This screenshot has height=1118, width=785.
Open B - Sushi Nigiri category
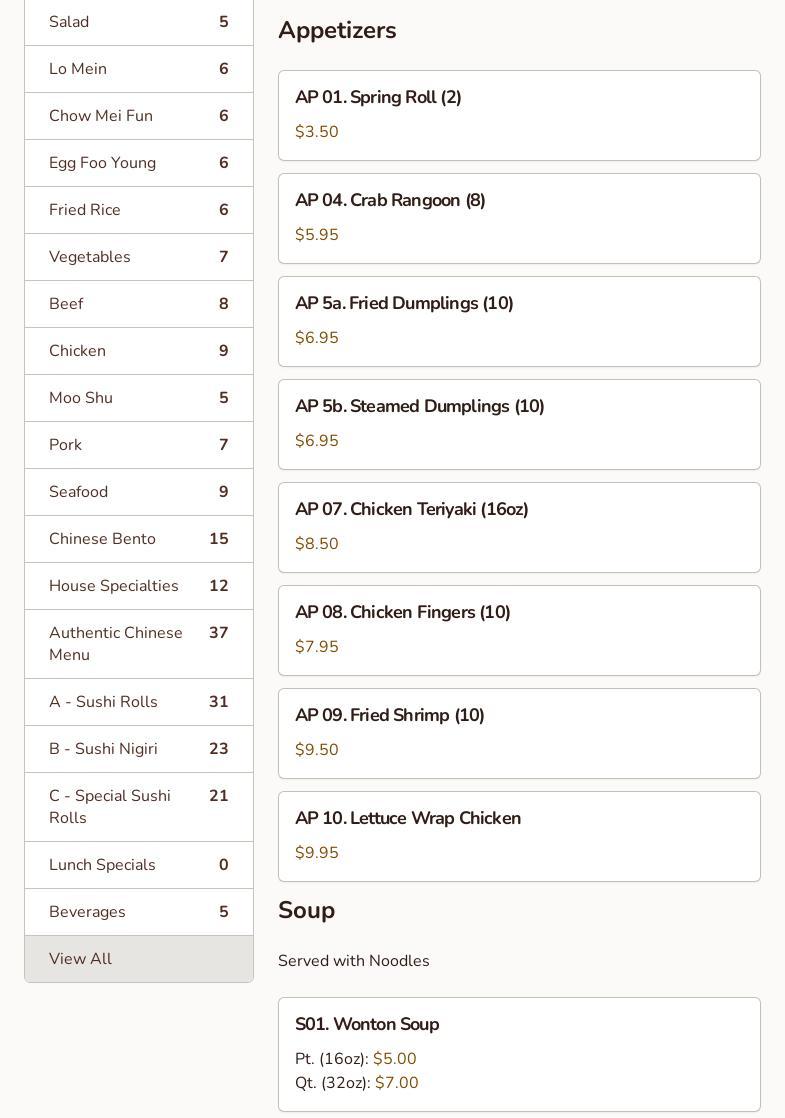pyautogui.click(x=138, y=749)
